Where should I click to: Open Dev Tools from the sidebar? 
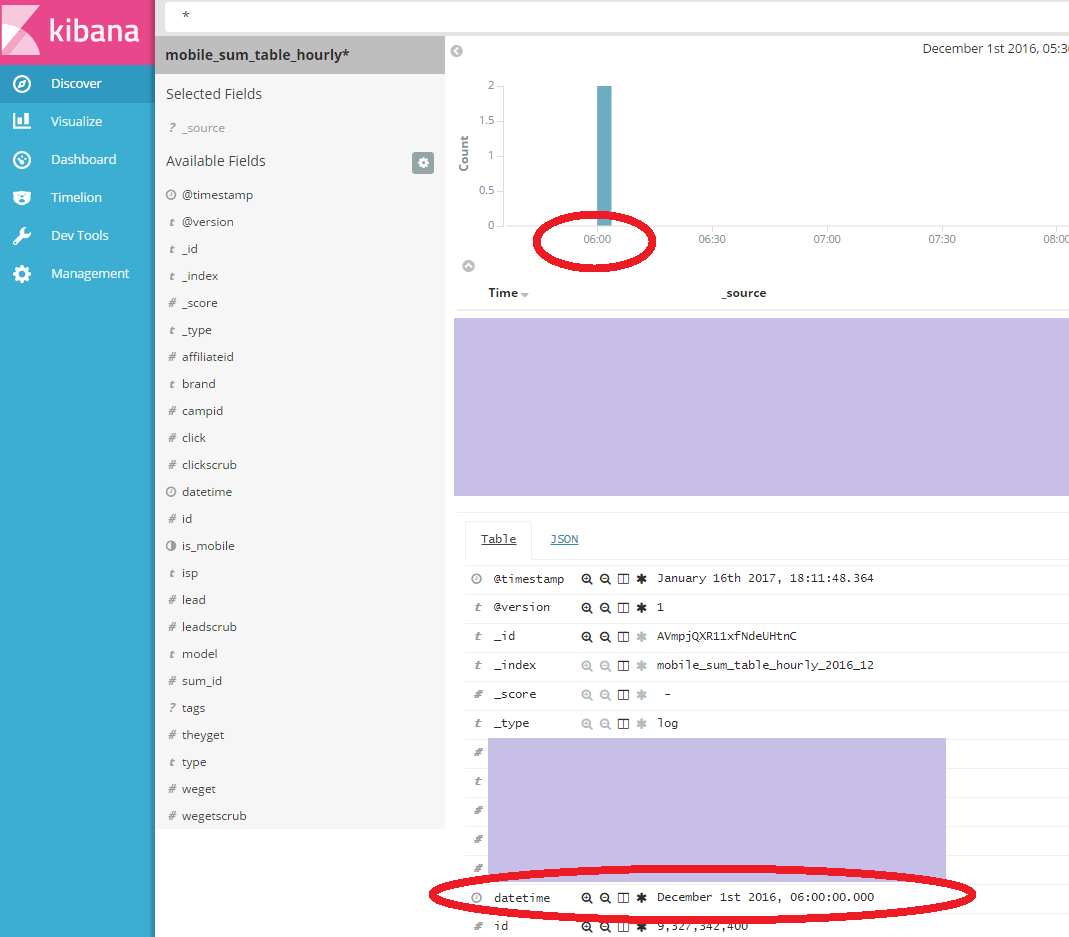click(x=77, y=235)
